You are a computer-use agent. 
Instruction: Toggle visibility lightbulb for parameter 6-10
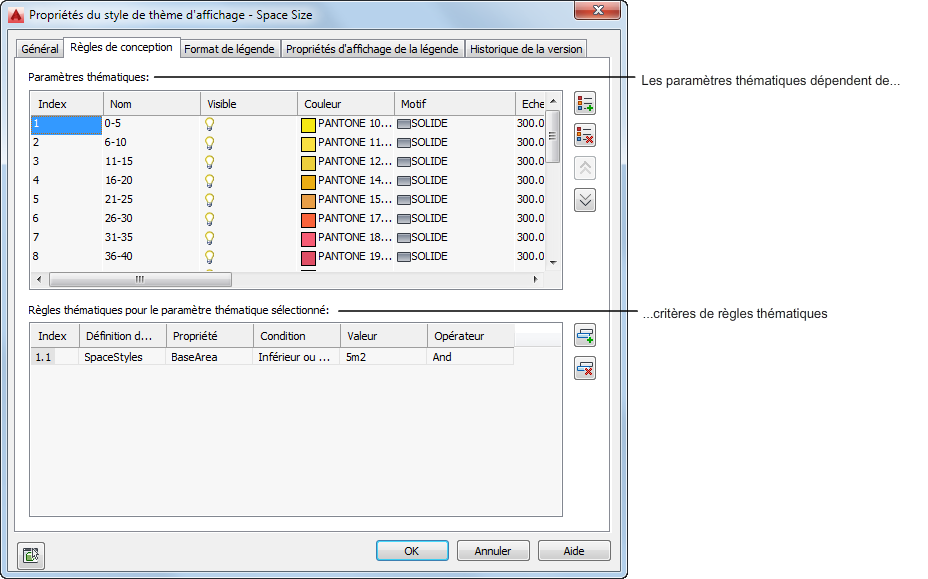coord(210,143)
